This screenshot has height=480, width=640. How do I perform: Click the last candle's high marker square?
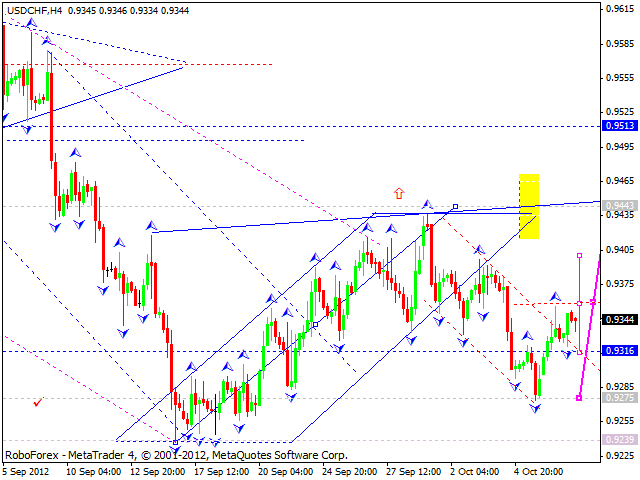[580, 256]
